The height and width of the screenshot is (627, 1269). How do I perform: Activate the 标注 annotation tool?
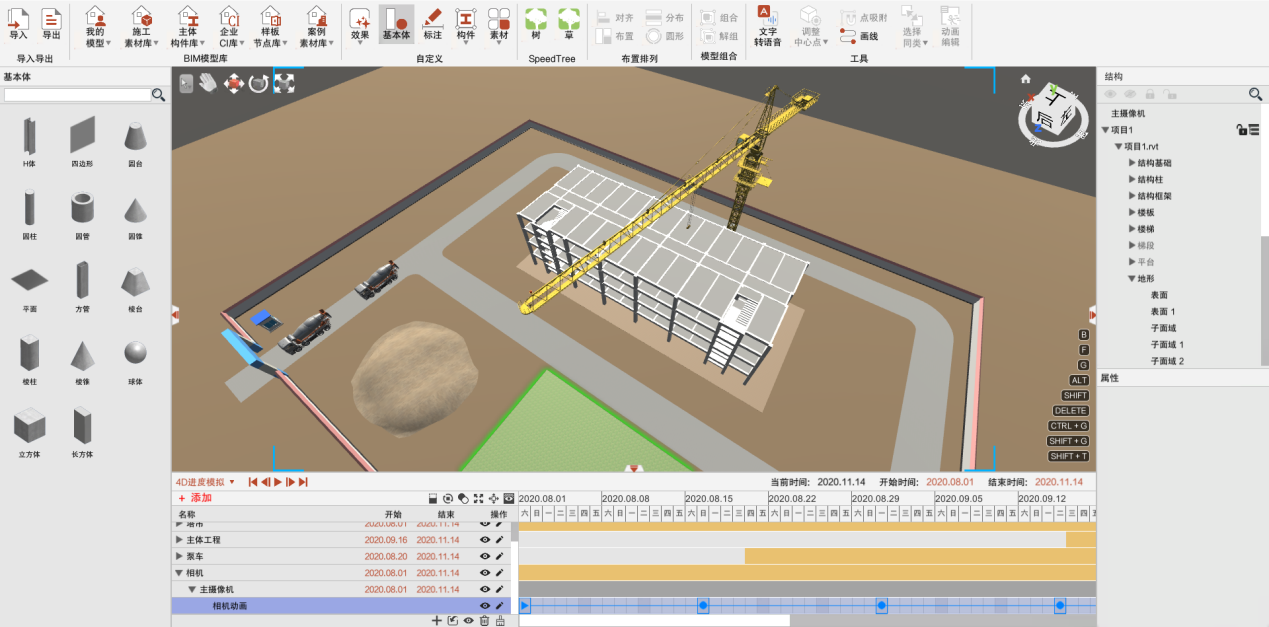432,25
